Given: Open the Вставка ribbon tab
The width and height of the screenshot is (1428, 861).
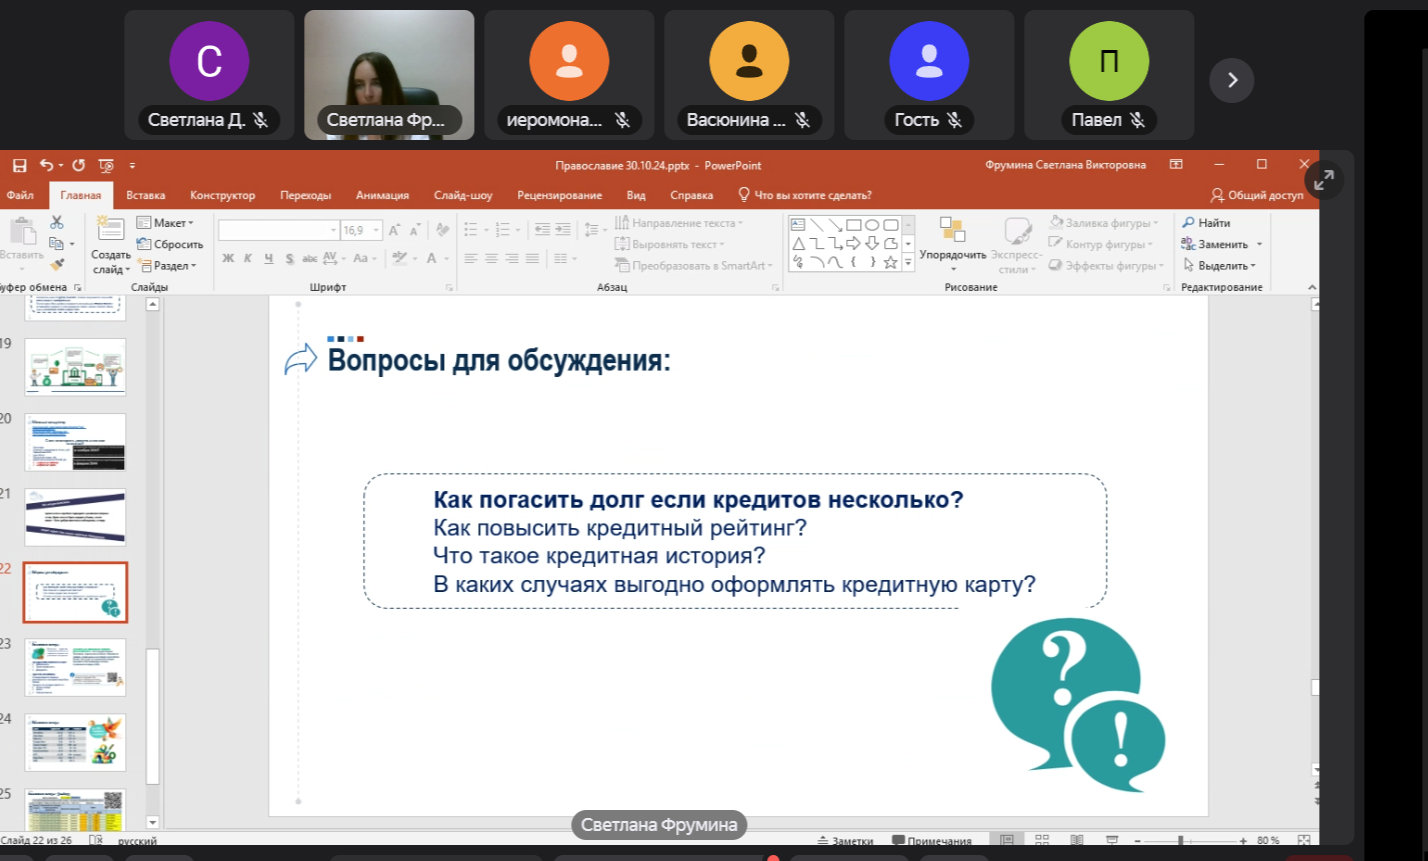Looking at the screenshot, I should [x=146, y=195].
